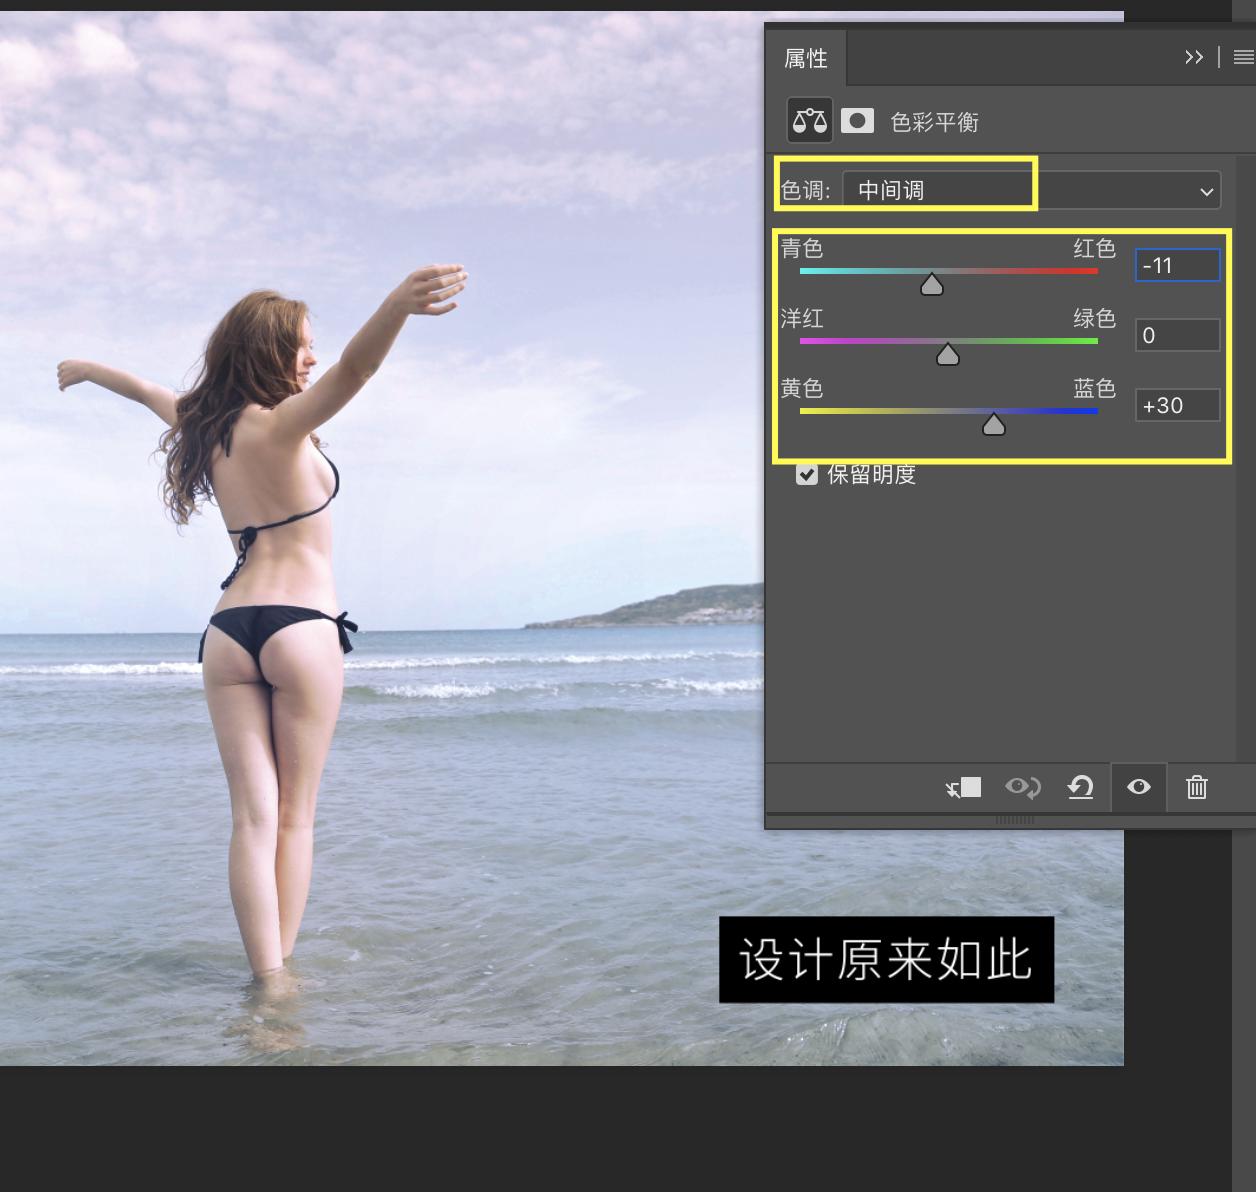Click the 红色 value field showing -11
The width and height of the screenshot is (1256, 1192).
pos(1177,264)
